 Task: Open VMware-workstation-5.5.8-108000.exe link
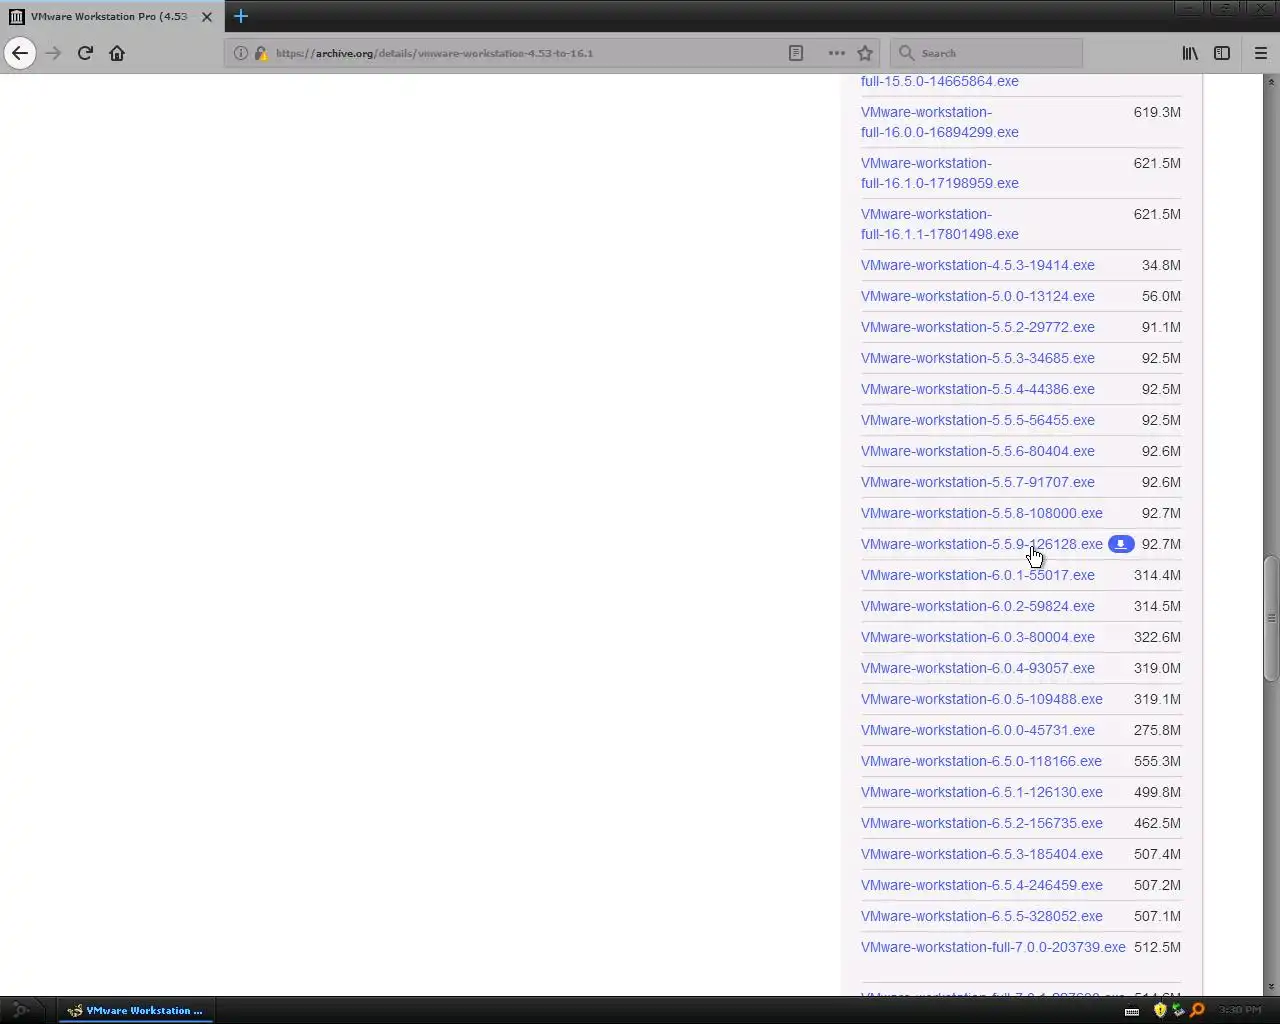point(982,513)
